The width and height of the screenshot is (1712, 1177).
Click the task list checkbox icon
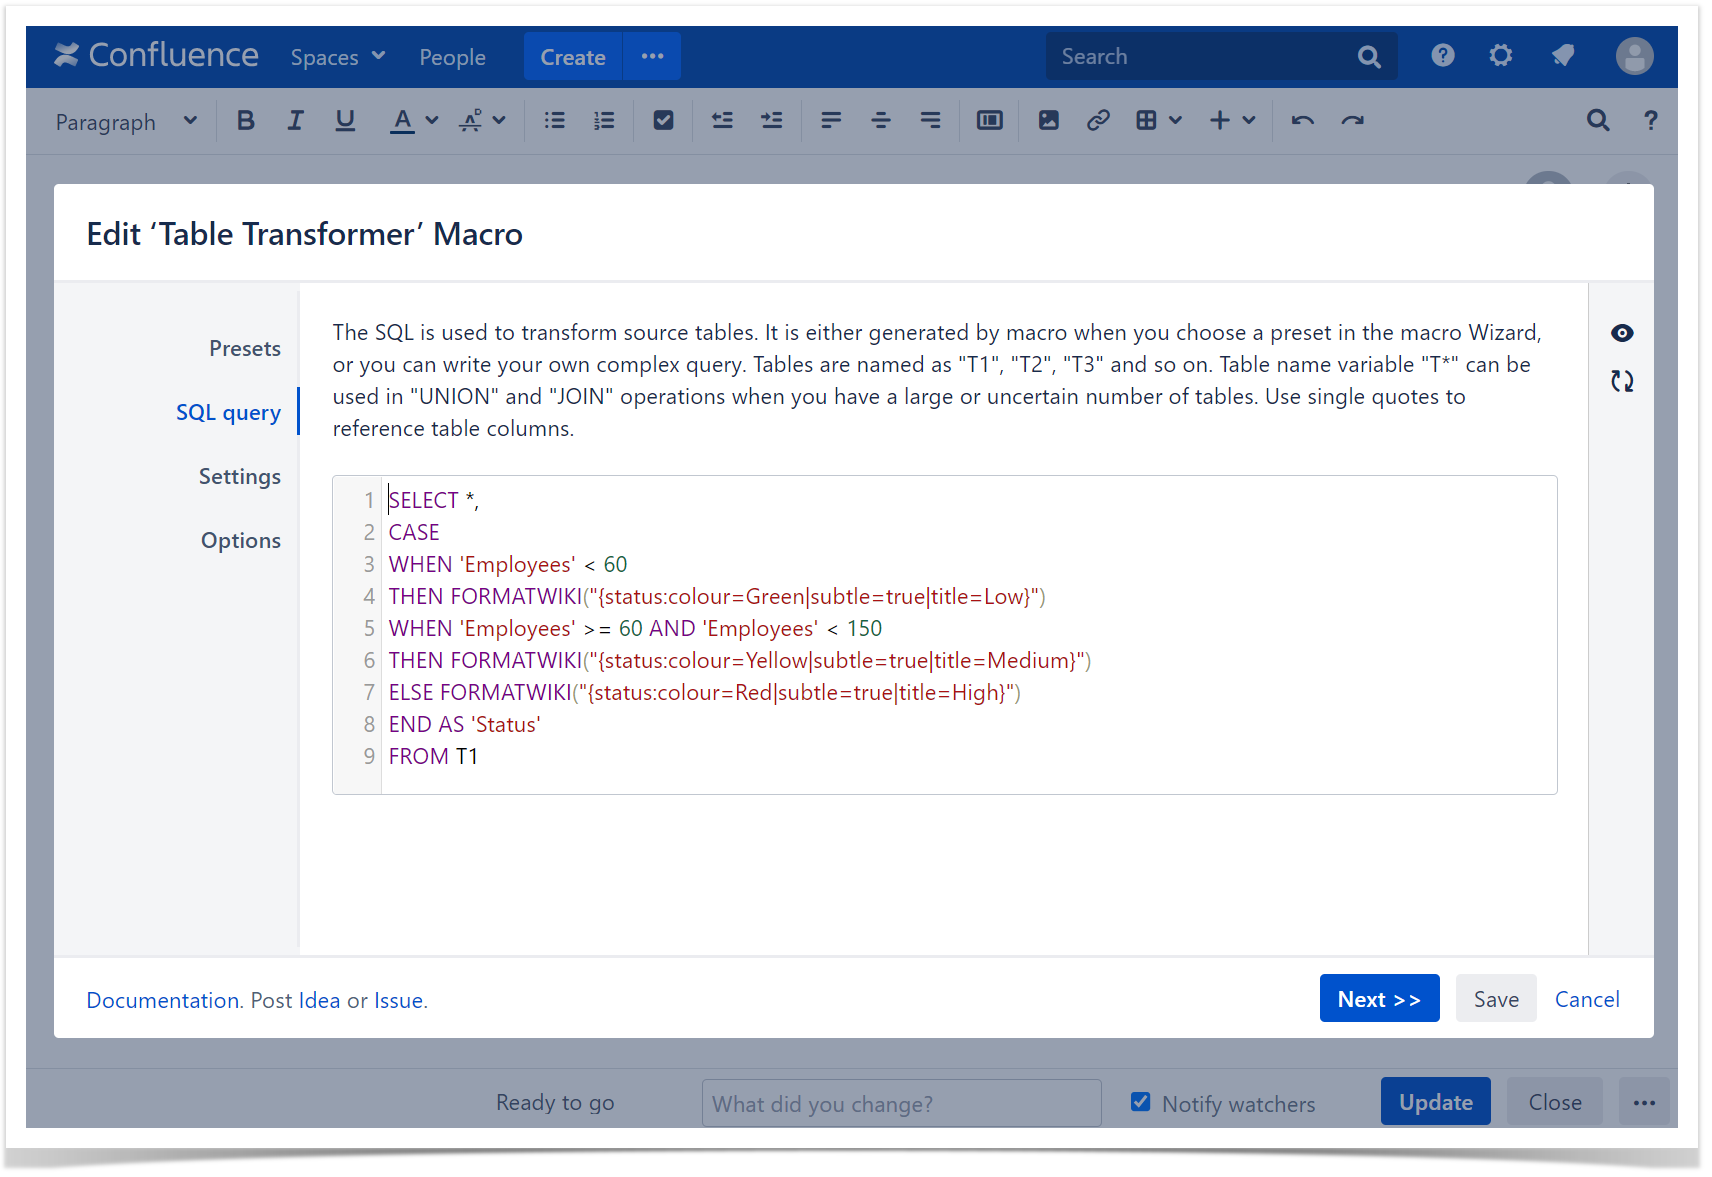click(x=663, y=121)
